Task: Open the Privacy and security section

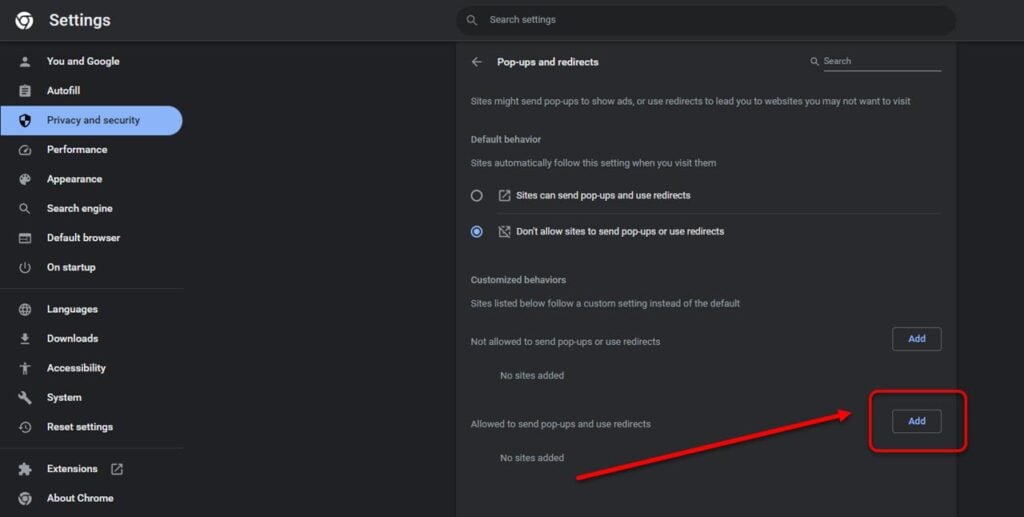Action: point(91,120)
